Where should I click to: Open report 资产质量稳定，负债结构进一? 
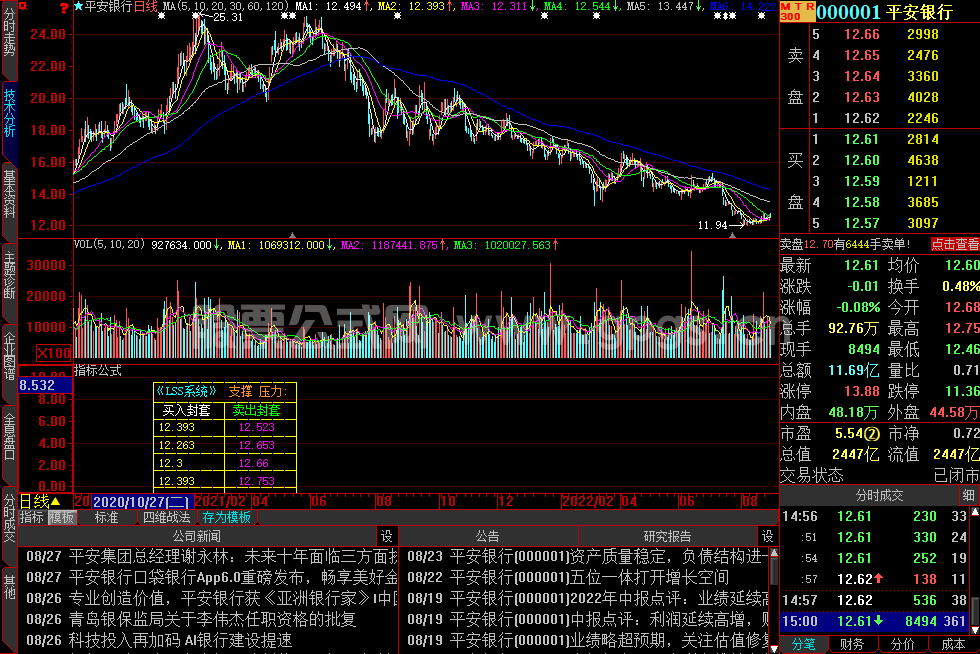click(x=588, y=556)
